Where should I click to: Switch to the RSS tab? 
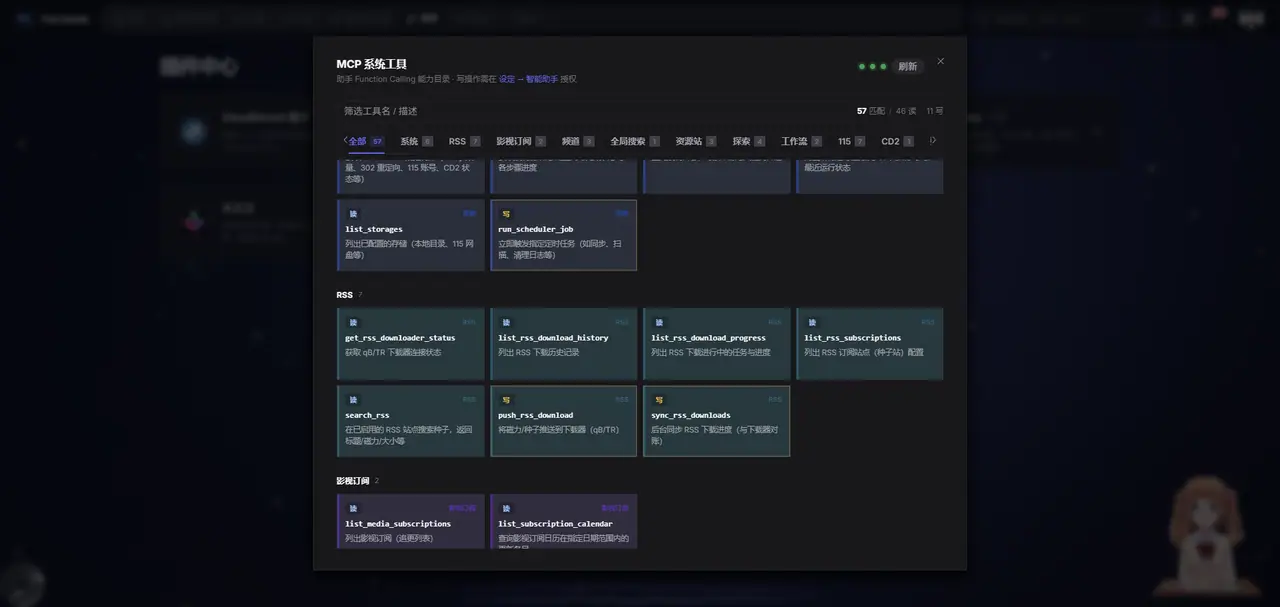pyautogui.click(x=465, y=141)
